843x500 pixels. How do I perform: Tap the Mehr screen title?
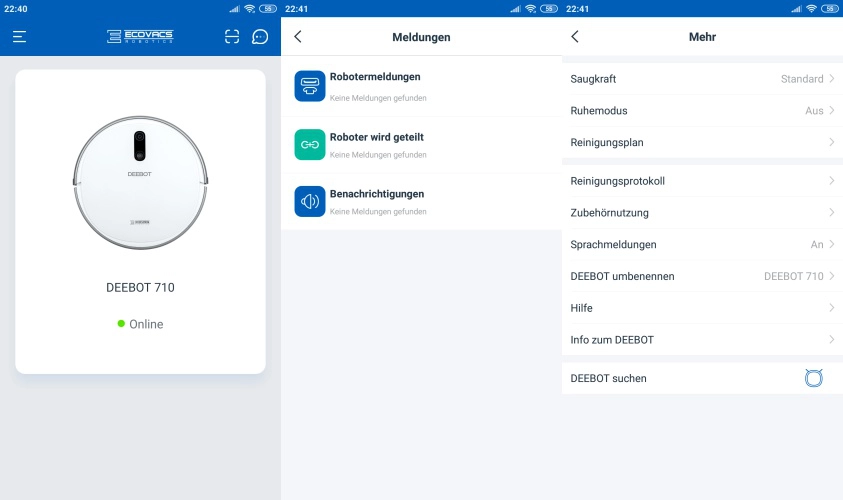[702, 37]
